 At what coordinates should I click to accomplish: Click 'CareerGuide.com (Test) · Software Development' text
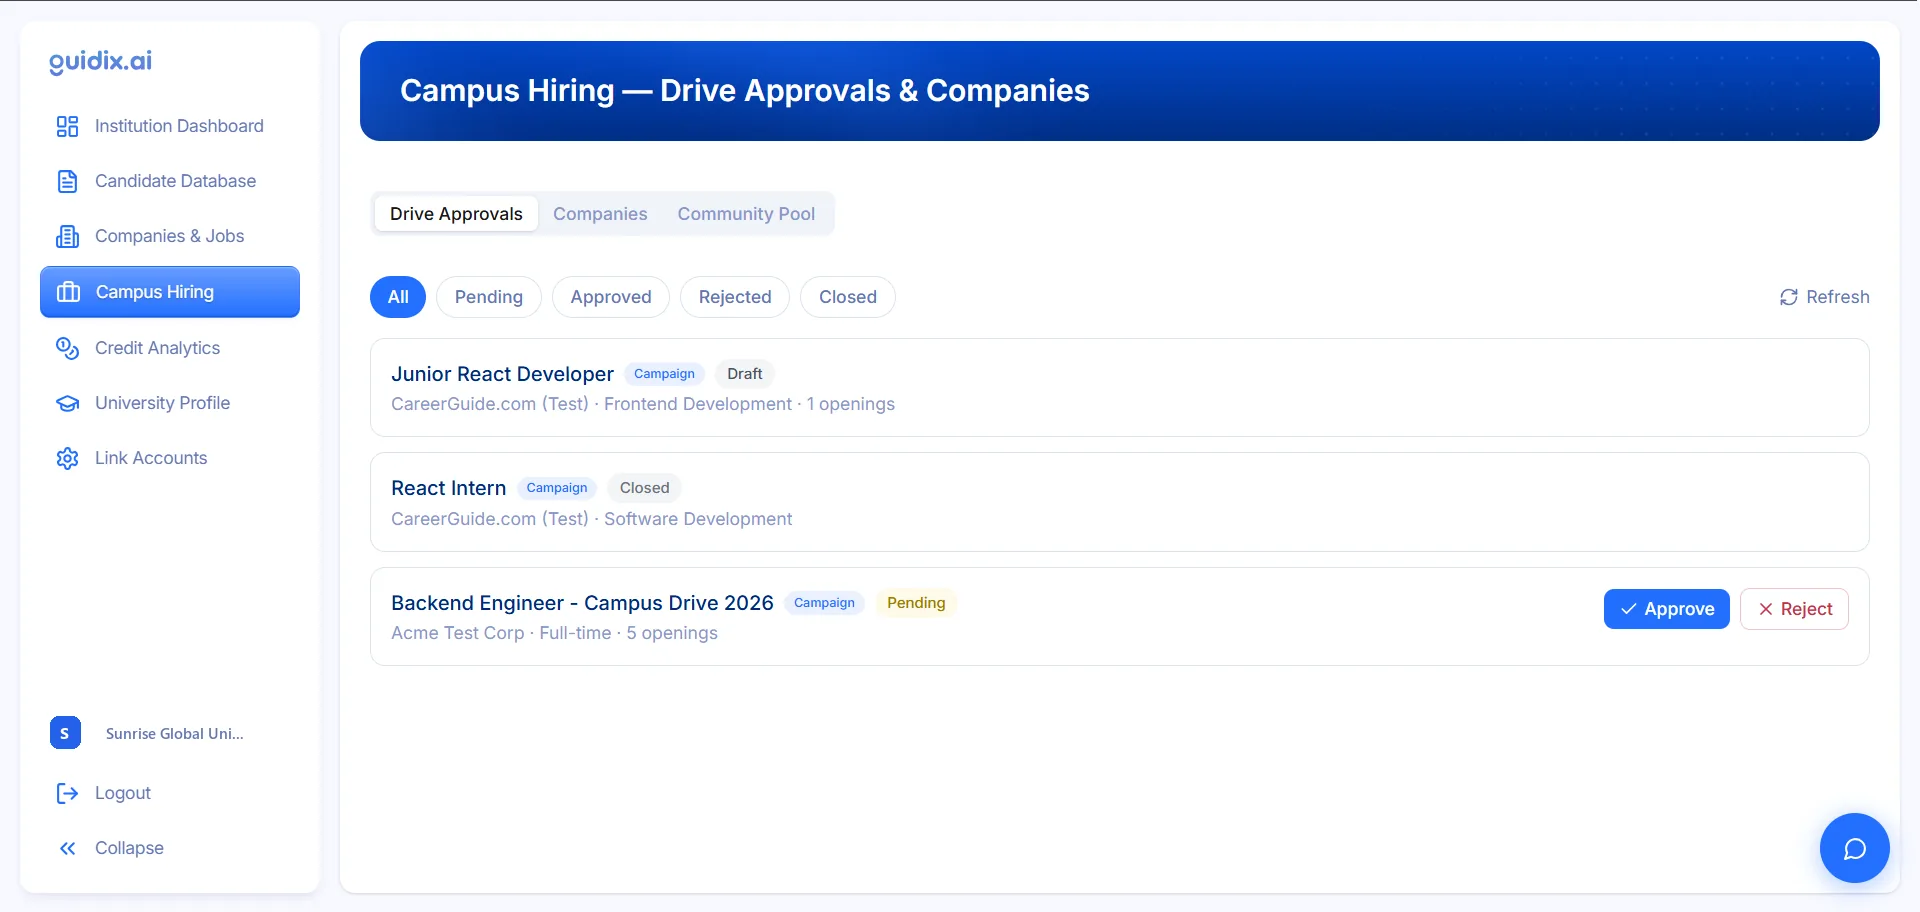point(591,519)
